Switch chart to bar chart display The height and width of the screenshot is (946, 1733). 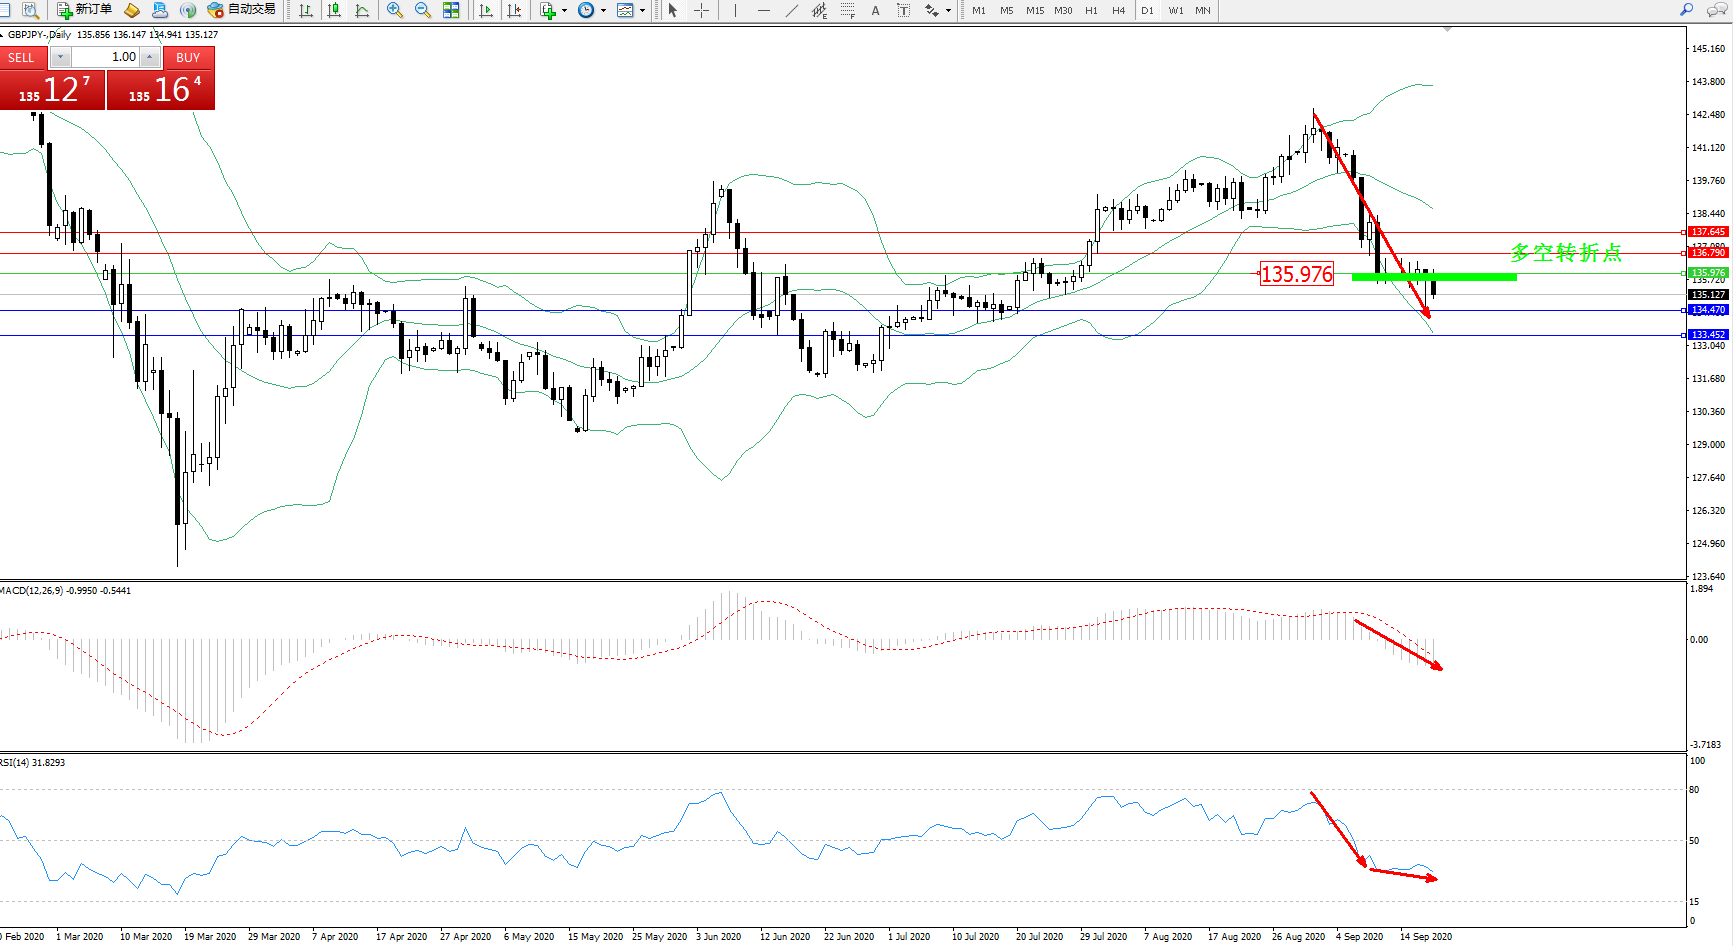[306, 10]
